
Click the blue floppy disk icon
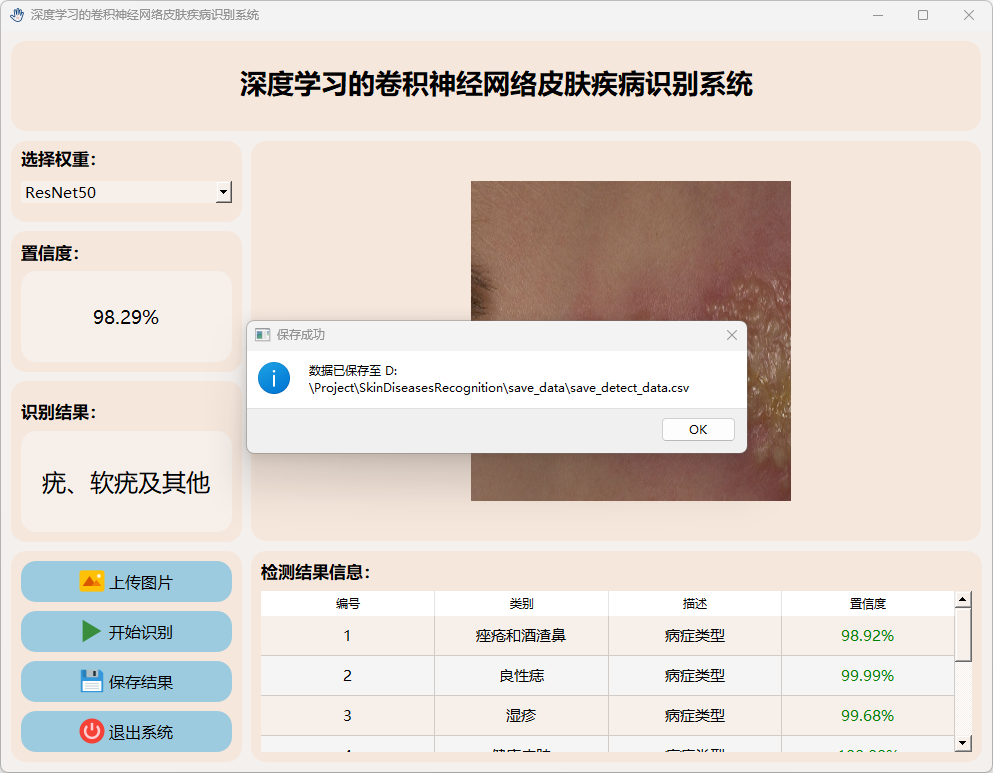[92, 681]
